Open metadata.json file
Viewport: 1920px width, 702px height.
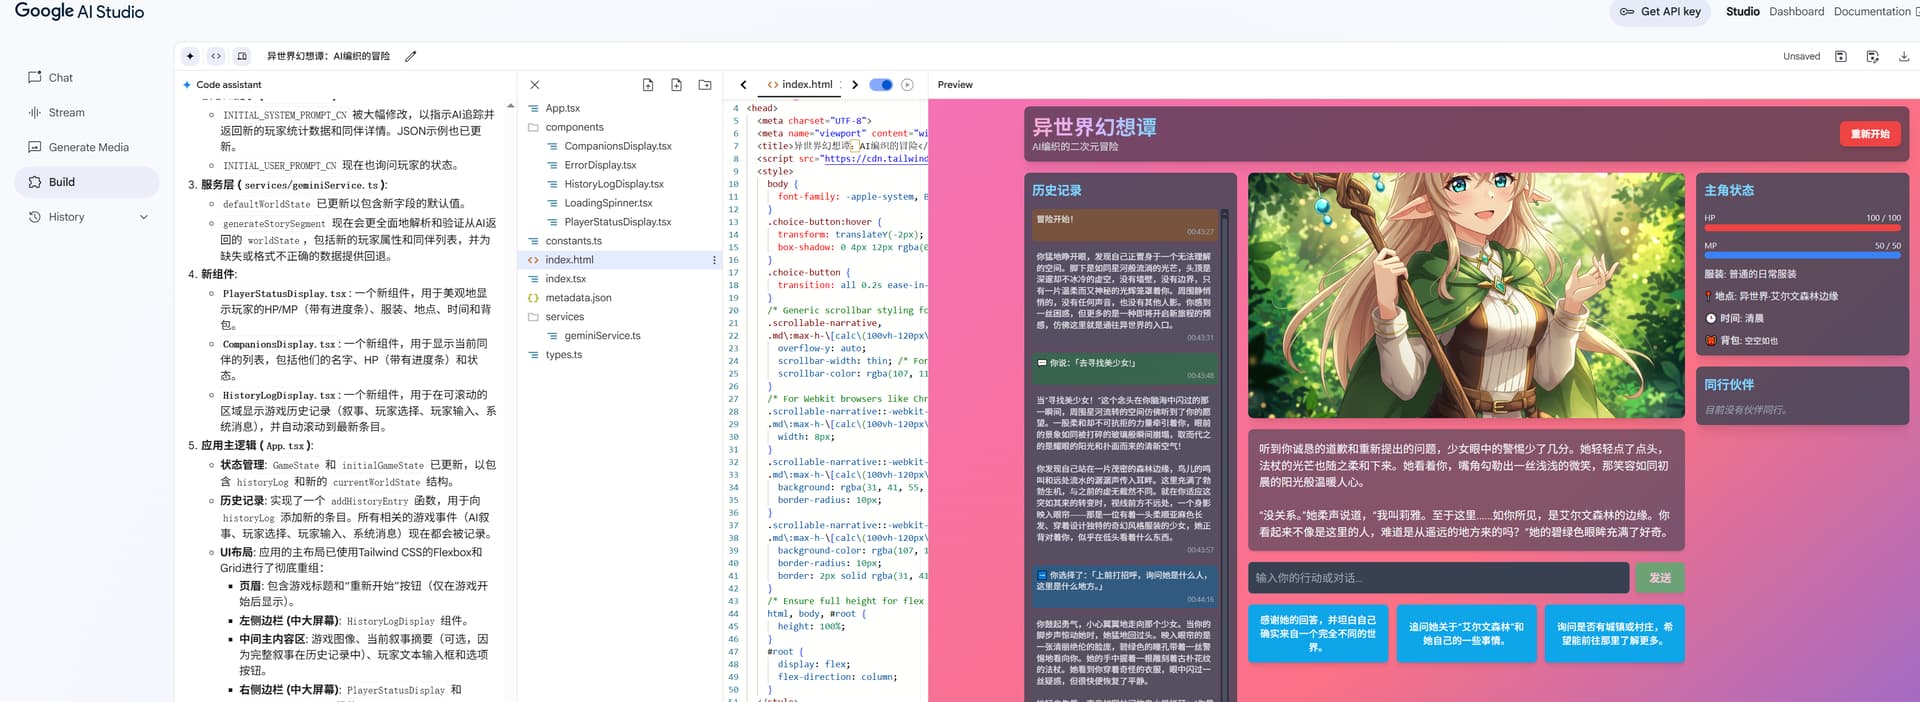pyautogui.click(x=578, y=298)
